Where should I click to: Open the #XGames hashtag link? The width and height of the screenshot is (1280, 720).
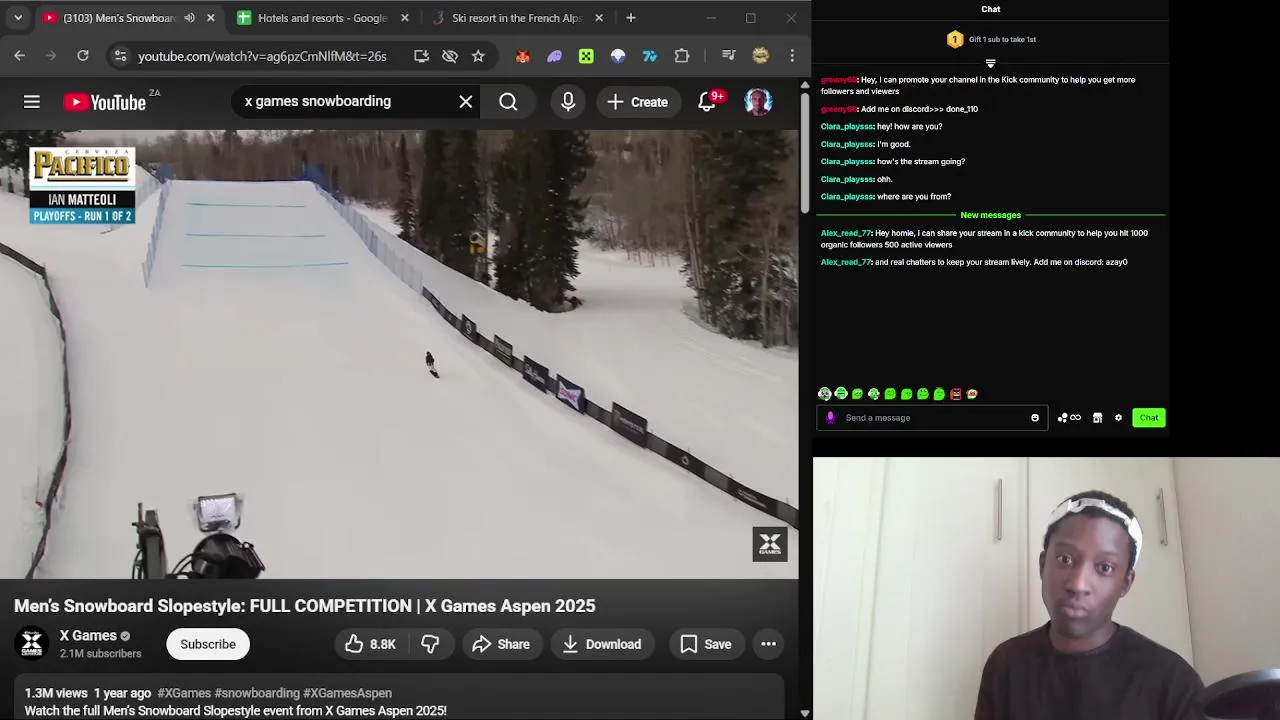(184, 693)
